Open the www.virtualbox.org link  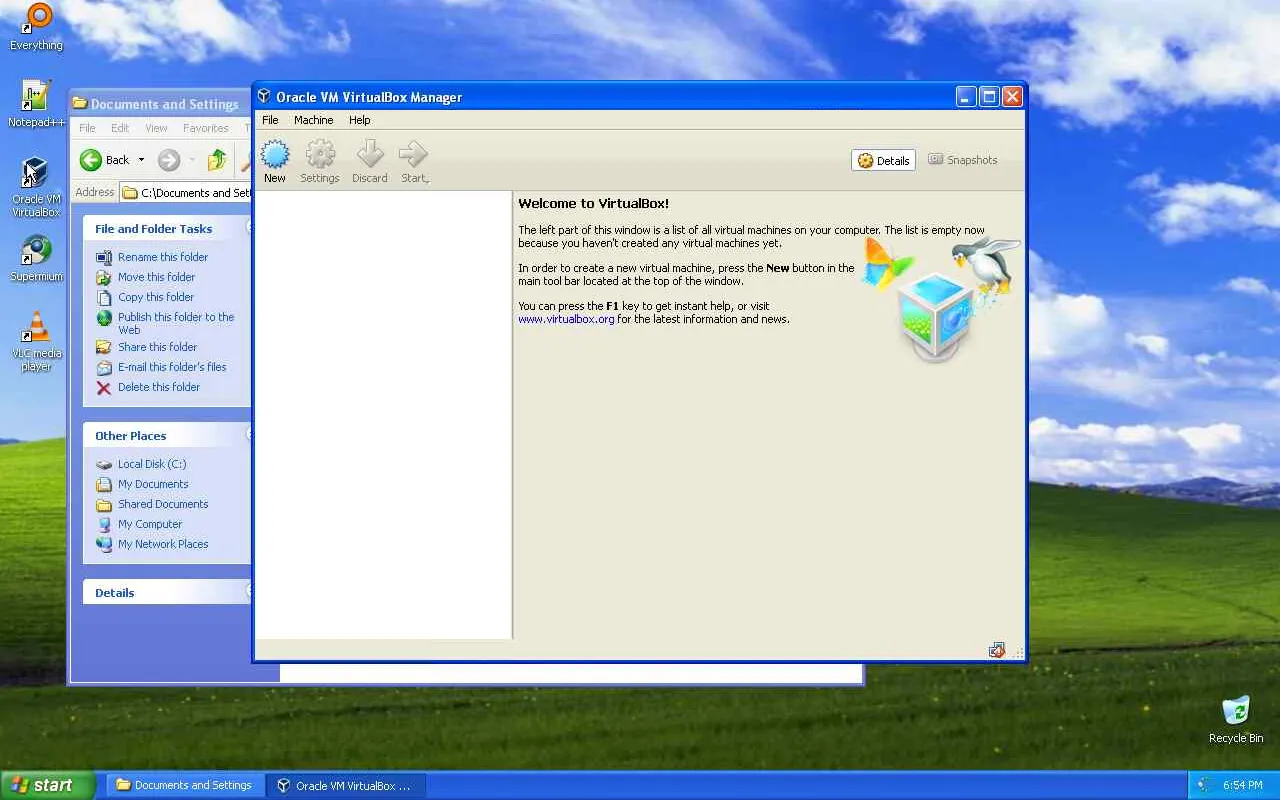(566, 319)
